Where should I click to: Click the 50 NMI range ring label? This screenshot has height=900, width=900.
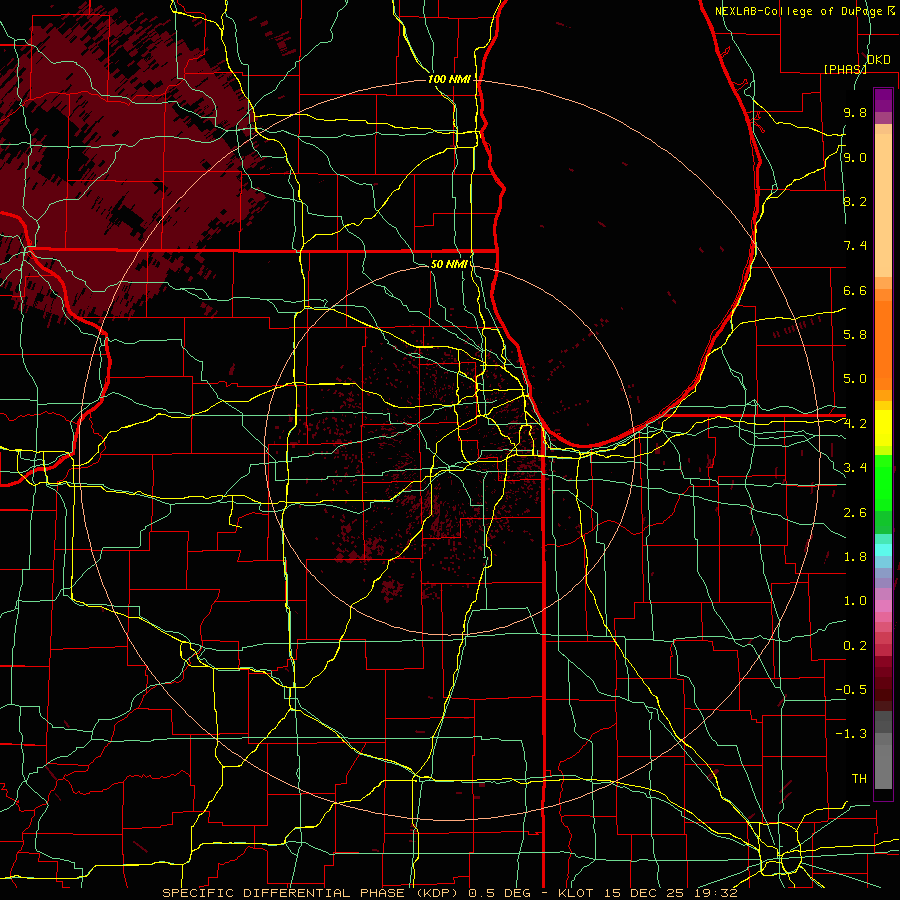[x=449, y=264]
